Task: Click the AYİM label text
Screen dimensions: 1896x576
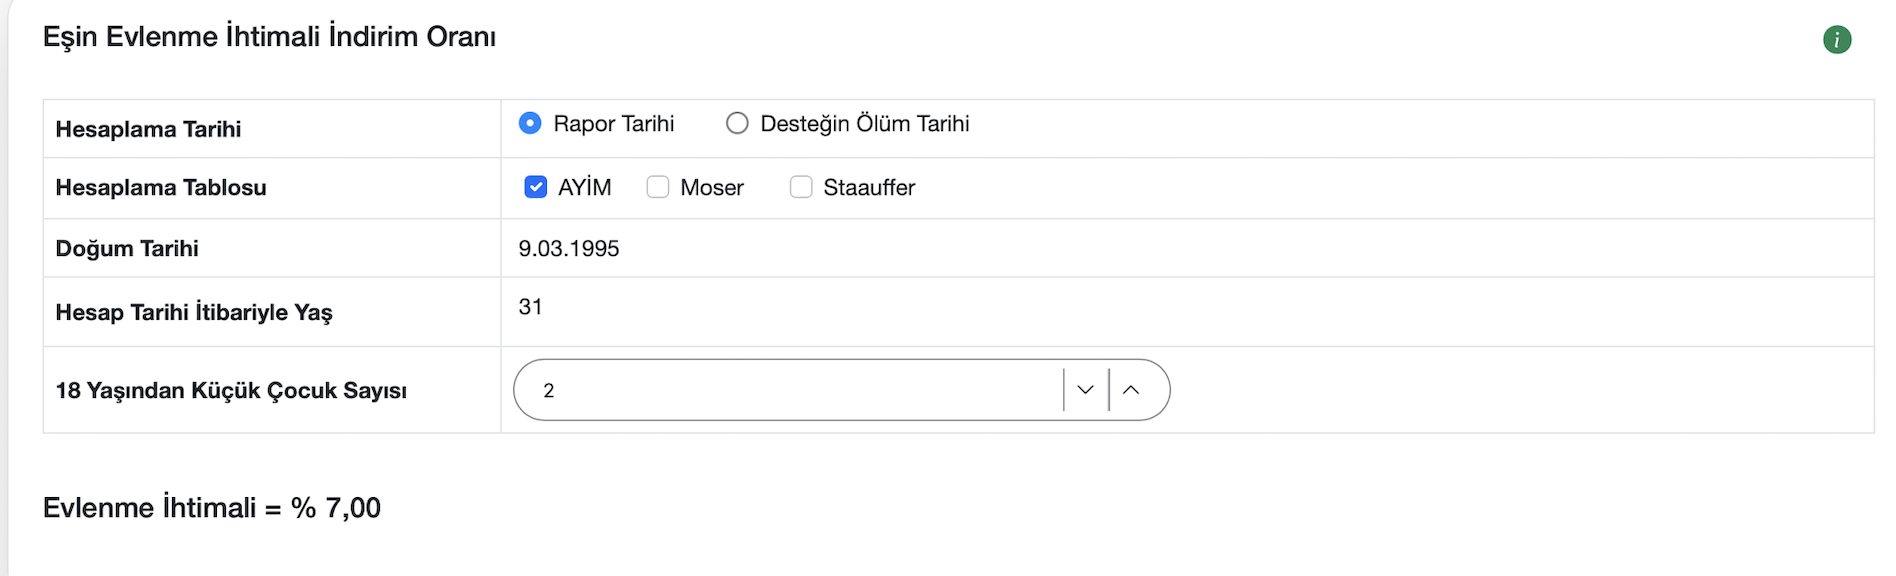Action: point(585,187)
